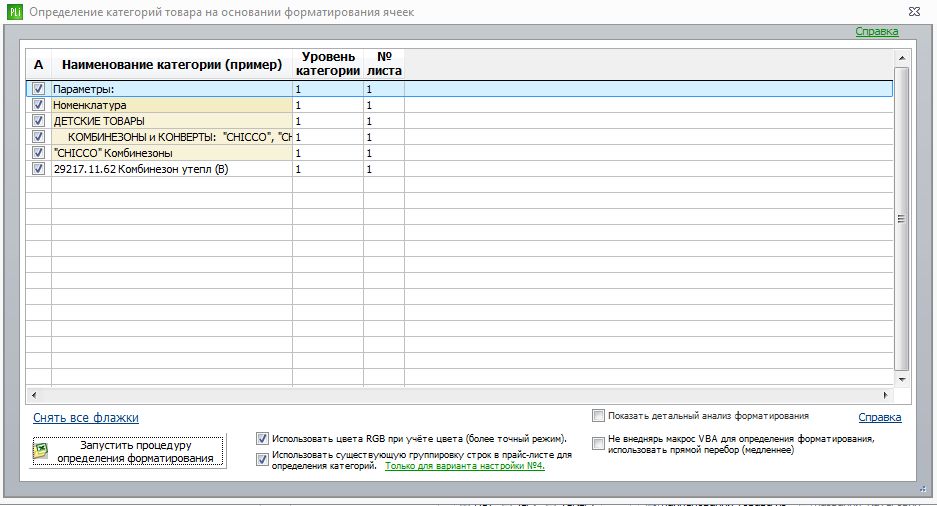Open the Справка link at top right
937x506 pixels.
877,32
